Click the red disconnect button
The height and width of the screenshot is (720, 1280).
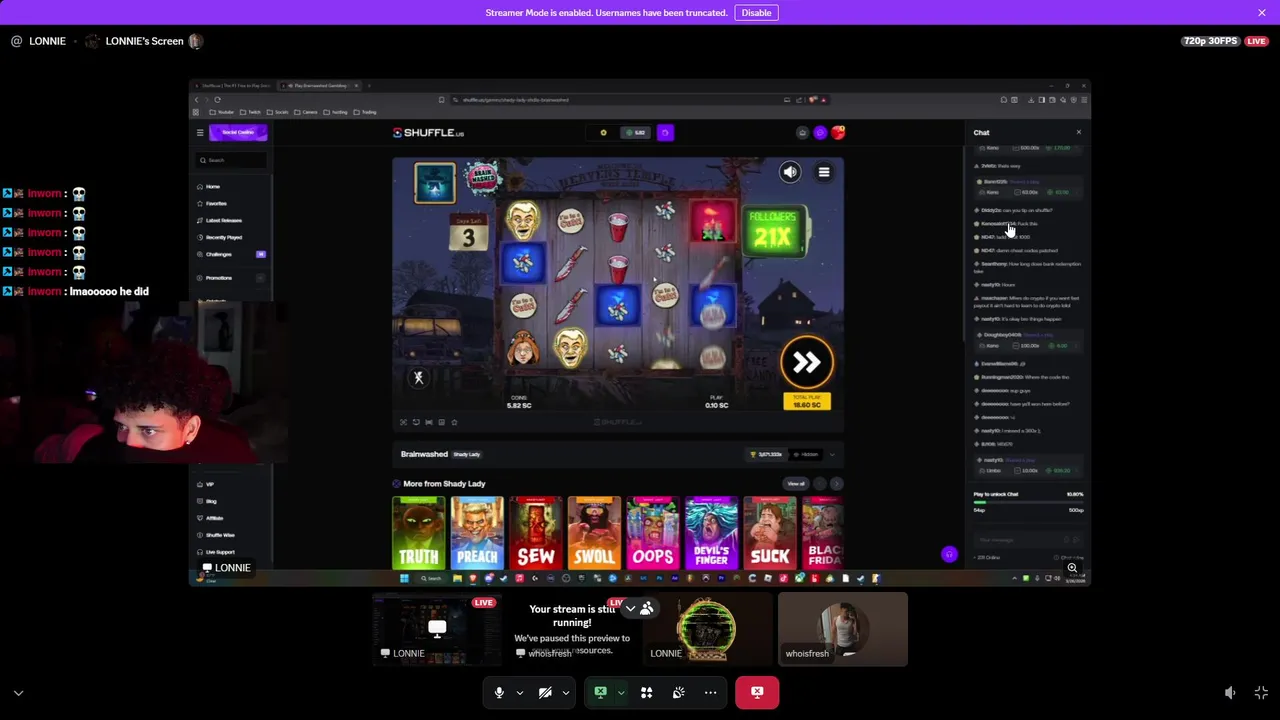pos(757,692)
